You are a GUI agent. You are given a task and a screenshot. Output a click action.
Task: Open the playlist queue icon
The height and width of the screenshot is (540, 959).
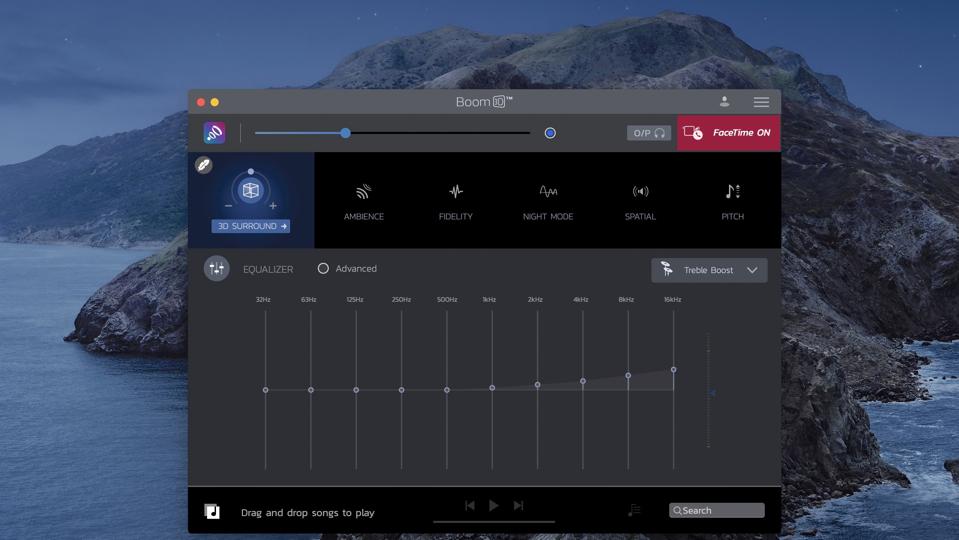(633, 510)
